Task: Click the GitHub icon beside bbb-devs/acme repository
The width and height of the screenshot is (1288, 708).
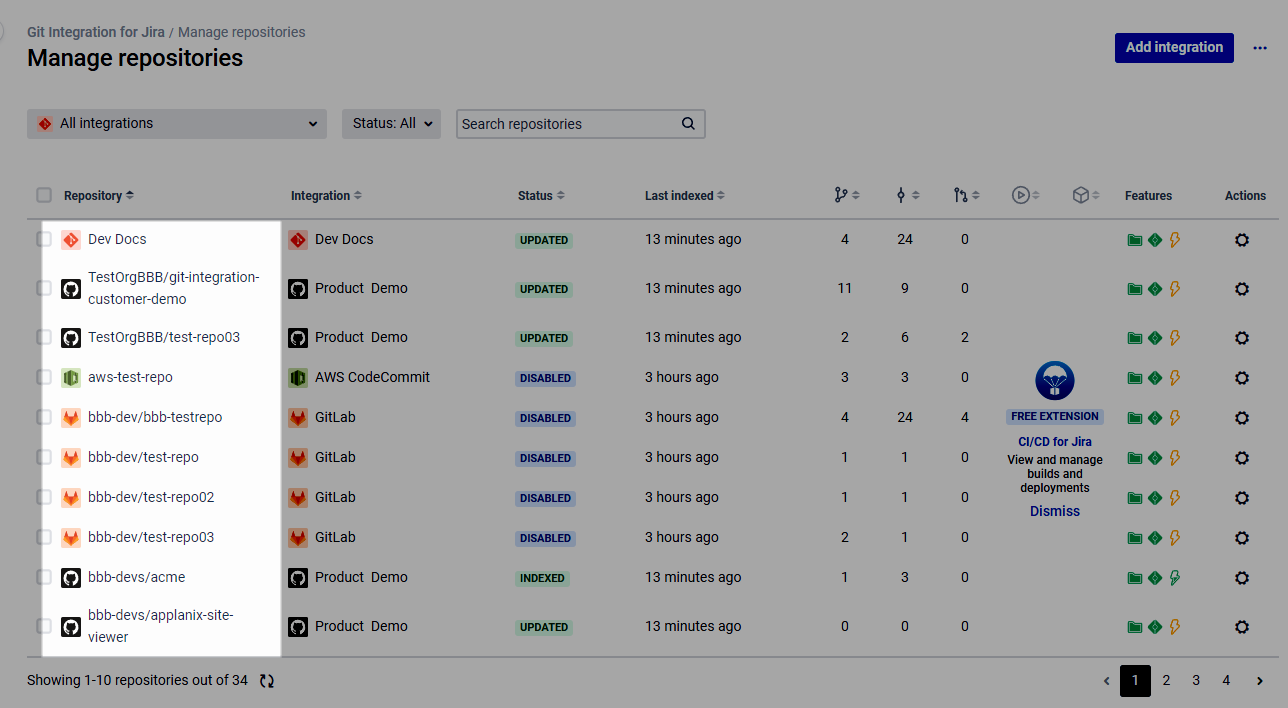Action: click(x=71, y=578)
